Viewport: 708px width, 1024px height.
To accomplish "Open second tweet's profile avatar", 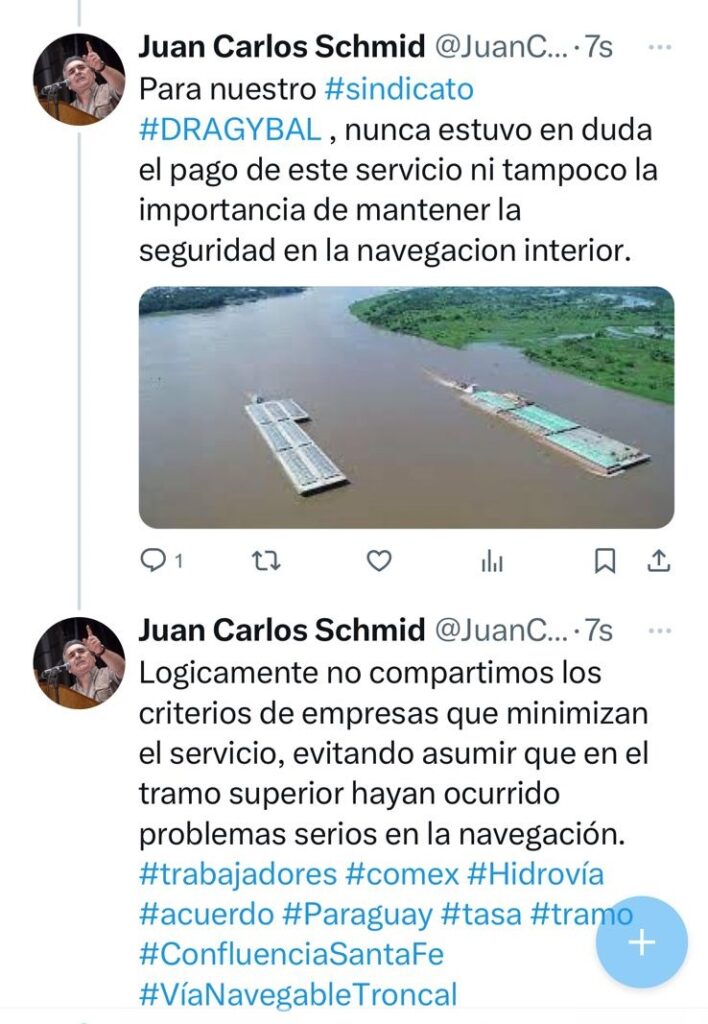I will (79, 663).
